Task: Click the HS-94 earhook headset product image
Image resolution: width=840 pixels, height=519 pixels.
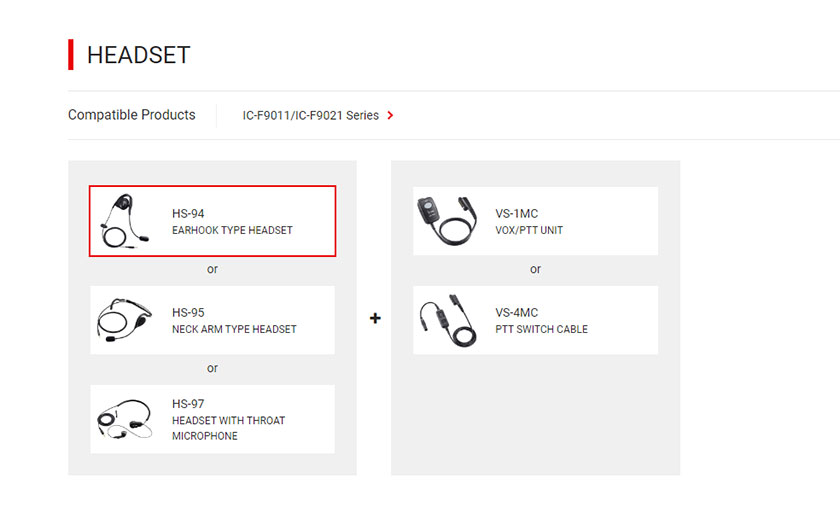Action: pyautogui.click(x=125, y=221)
